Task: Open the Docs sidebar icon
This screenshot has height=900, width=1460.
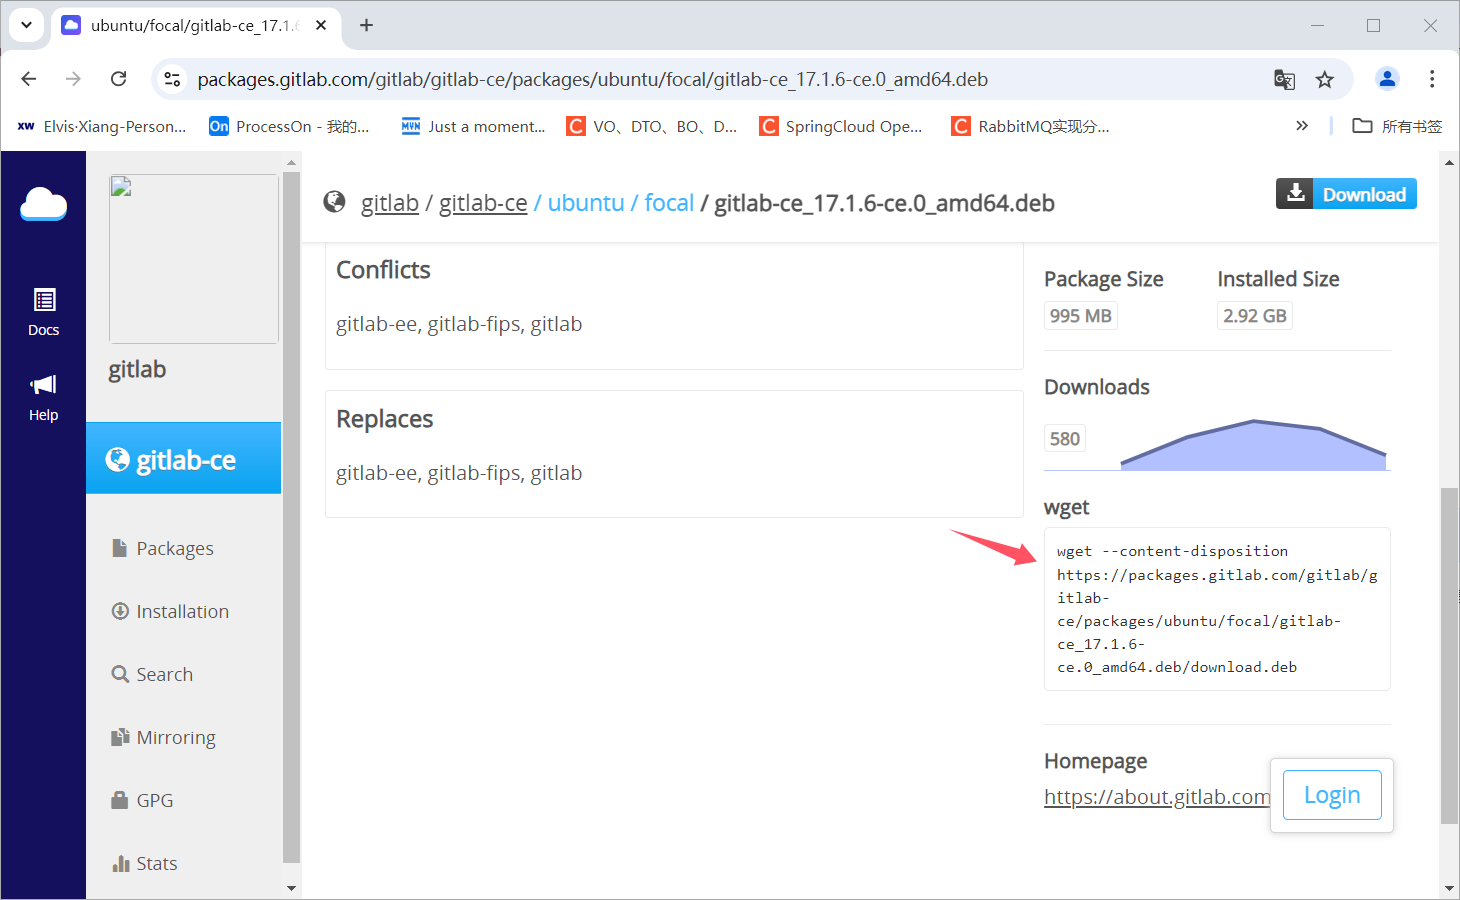Action: (44, 312)
